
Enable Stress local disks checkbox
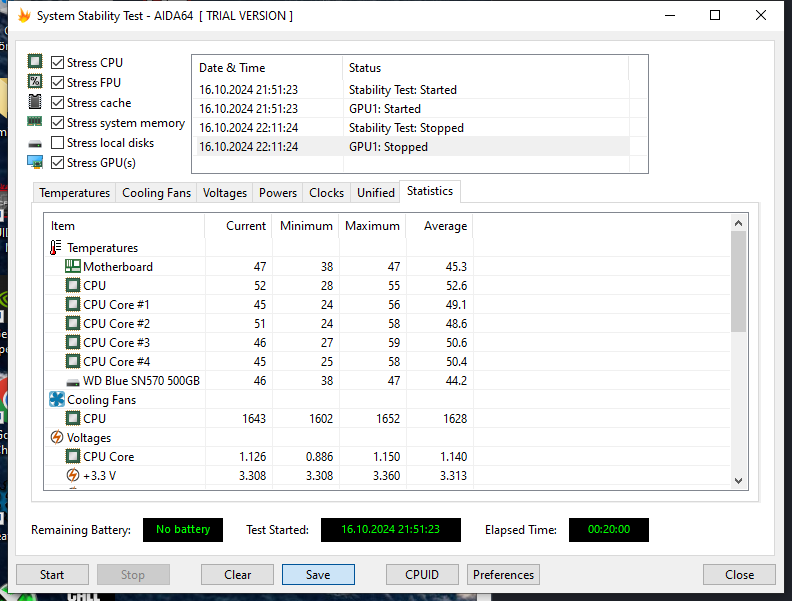[58, 142]
